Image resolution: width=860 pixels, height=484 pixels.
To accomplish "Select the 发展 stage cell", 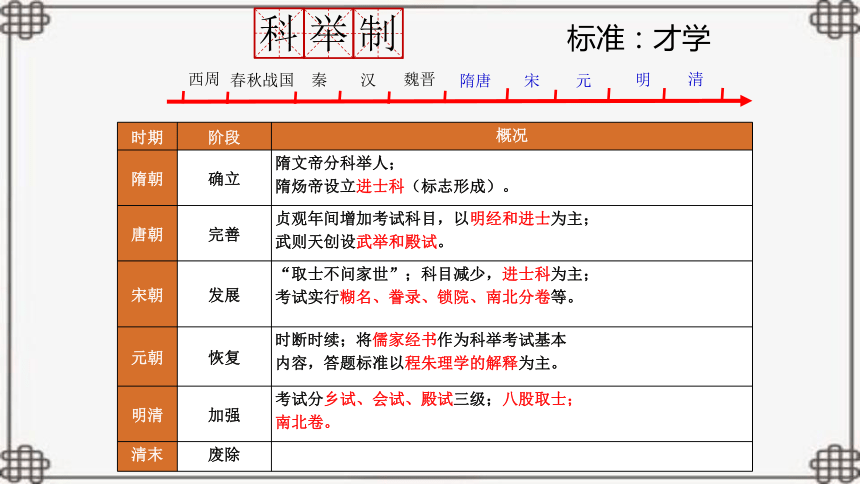I will click(x=224, y=295).
